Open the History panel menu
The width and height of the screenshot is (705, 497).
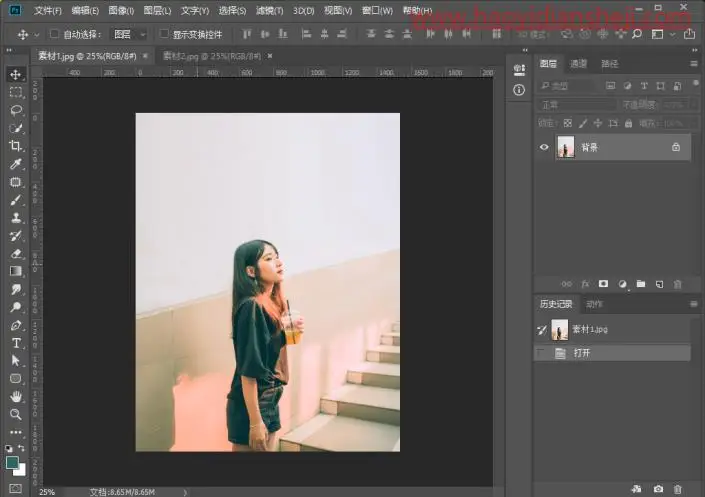694,304
